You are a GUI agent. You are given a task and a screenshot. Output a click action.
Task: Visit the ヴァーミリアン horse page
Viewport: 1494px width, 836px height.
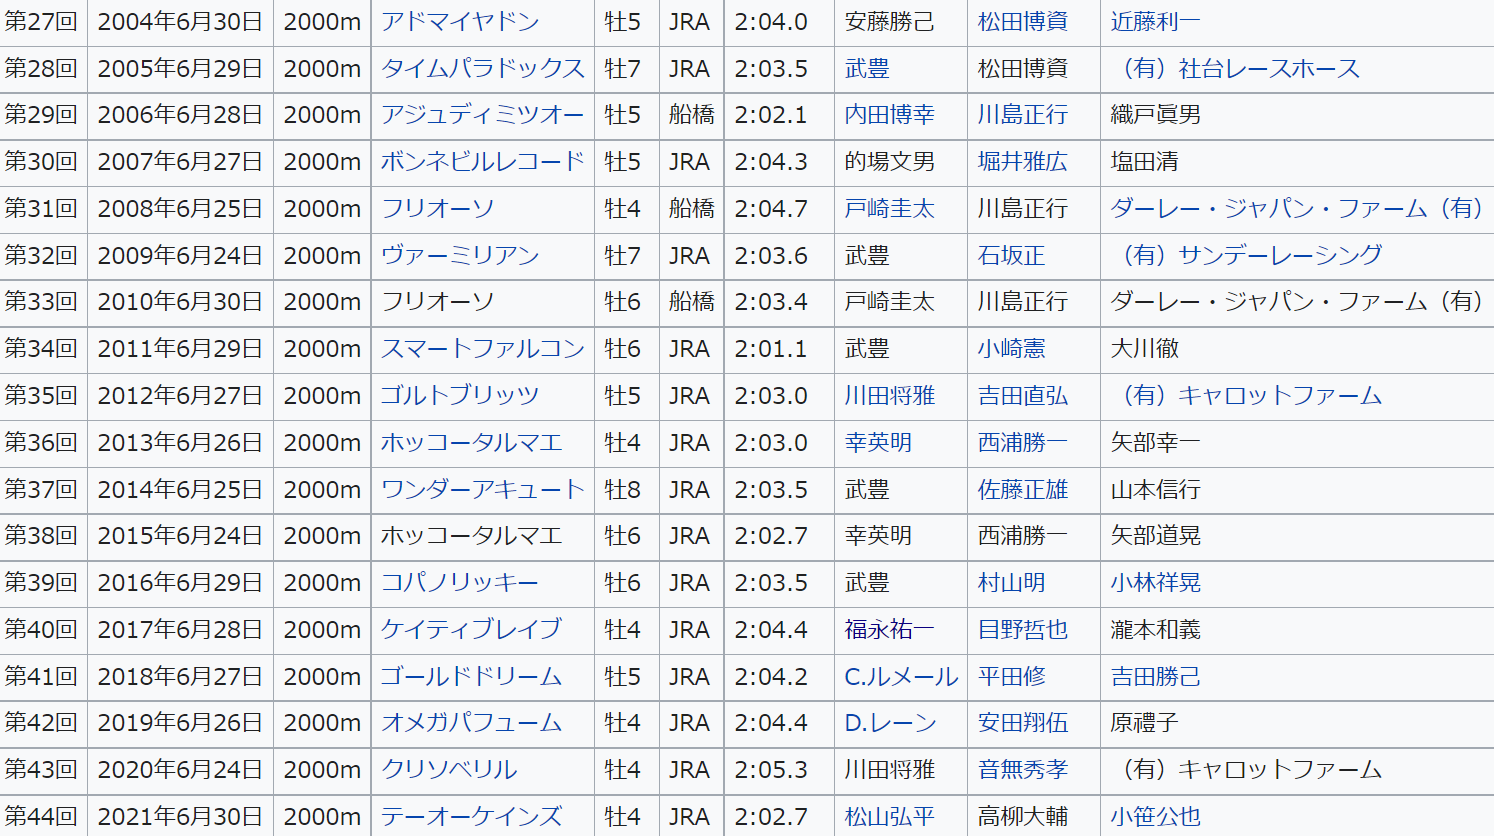(460, 255)
